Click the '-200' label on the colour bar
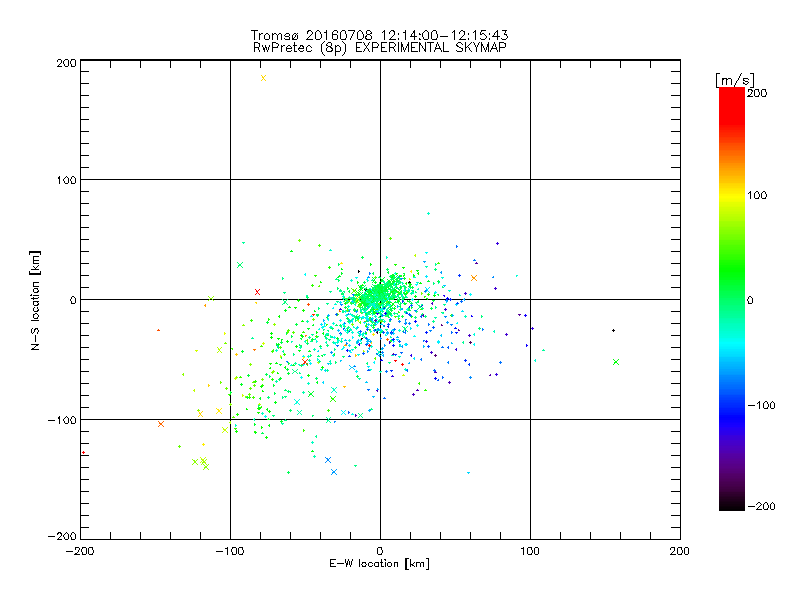This screenshot has width=800, height=600. tap(761, 507)
